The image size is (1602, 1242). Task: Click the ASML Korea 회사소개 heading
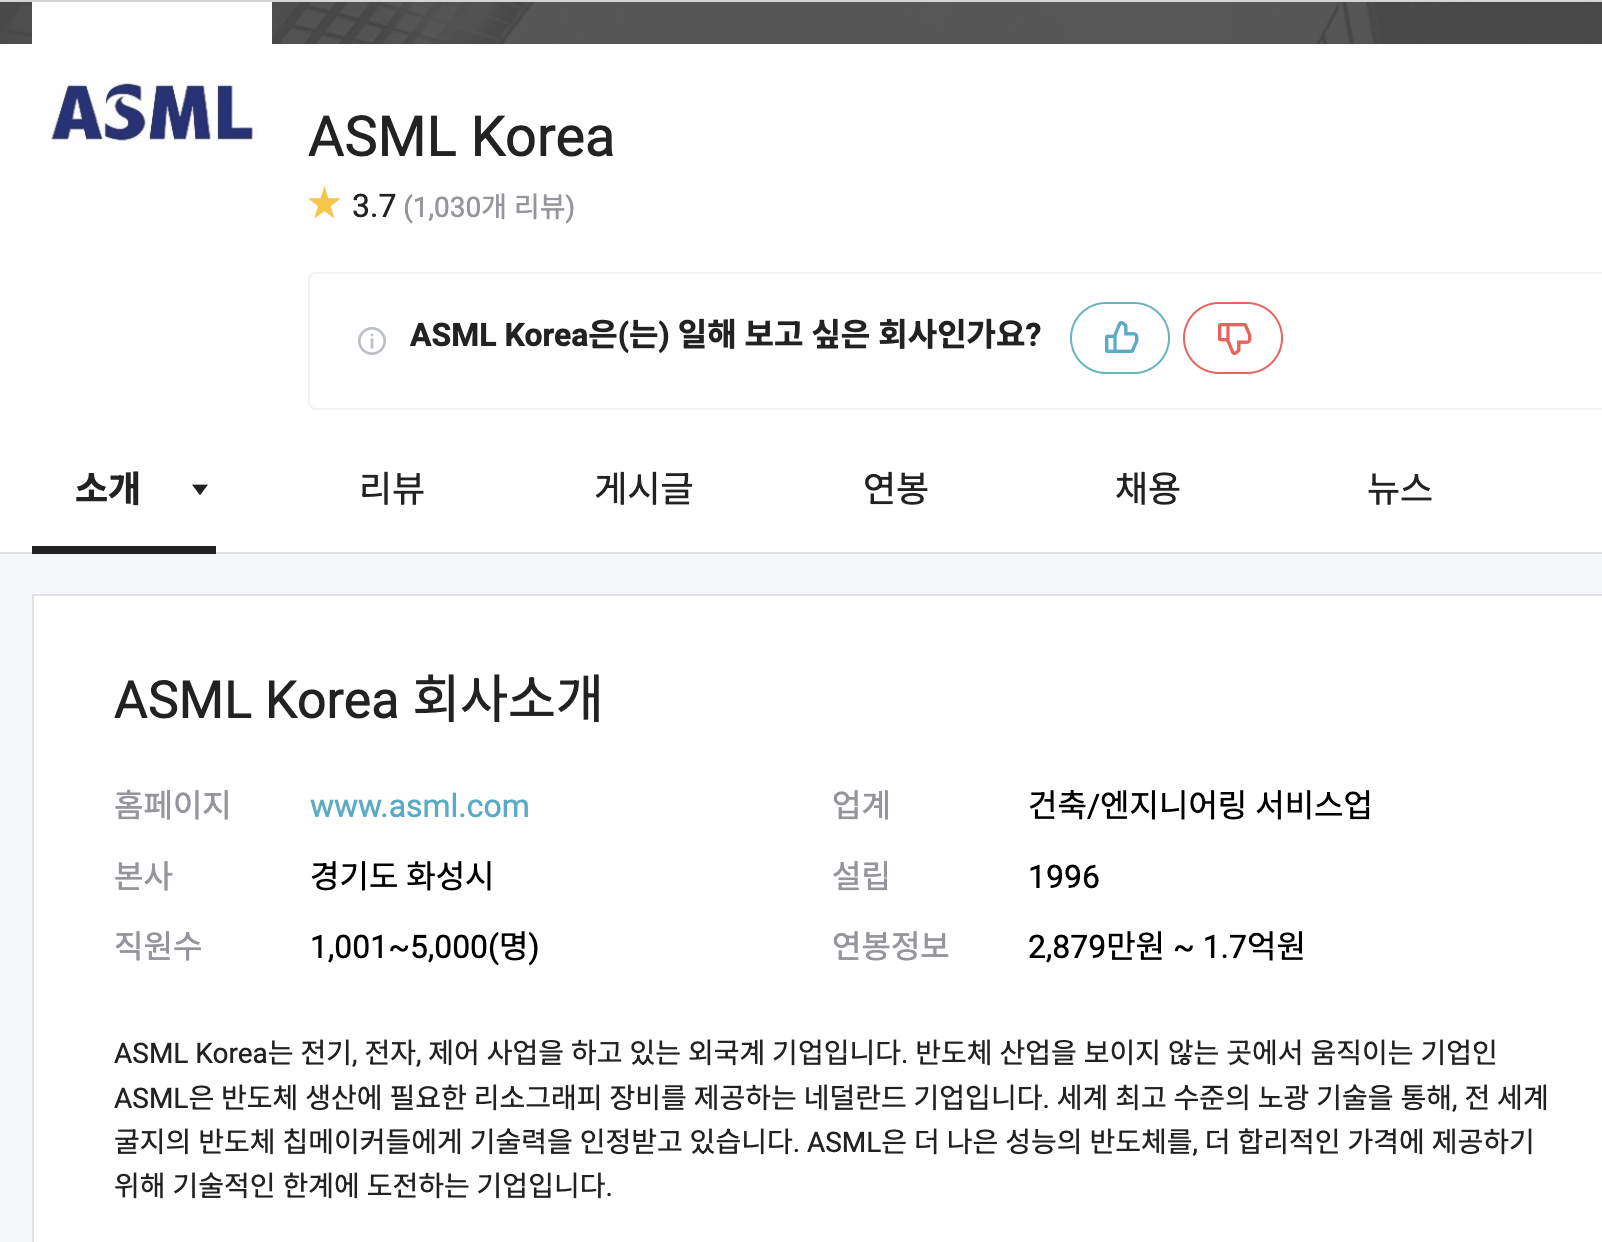pos(358,699)
